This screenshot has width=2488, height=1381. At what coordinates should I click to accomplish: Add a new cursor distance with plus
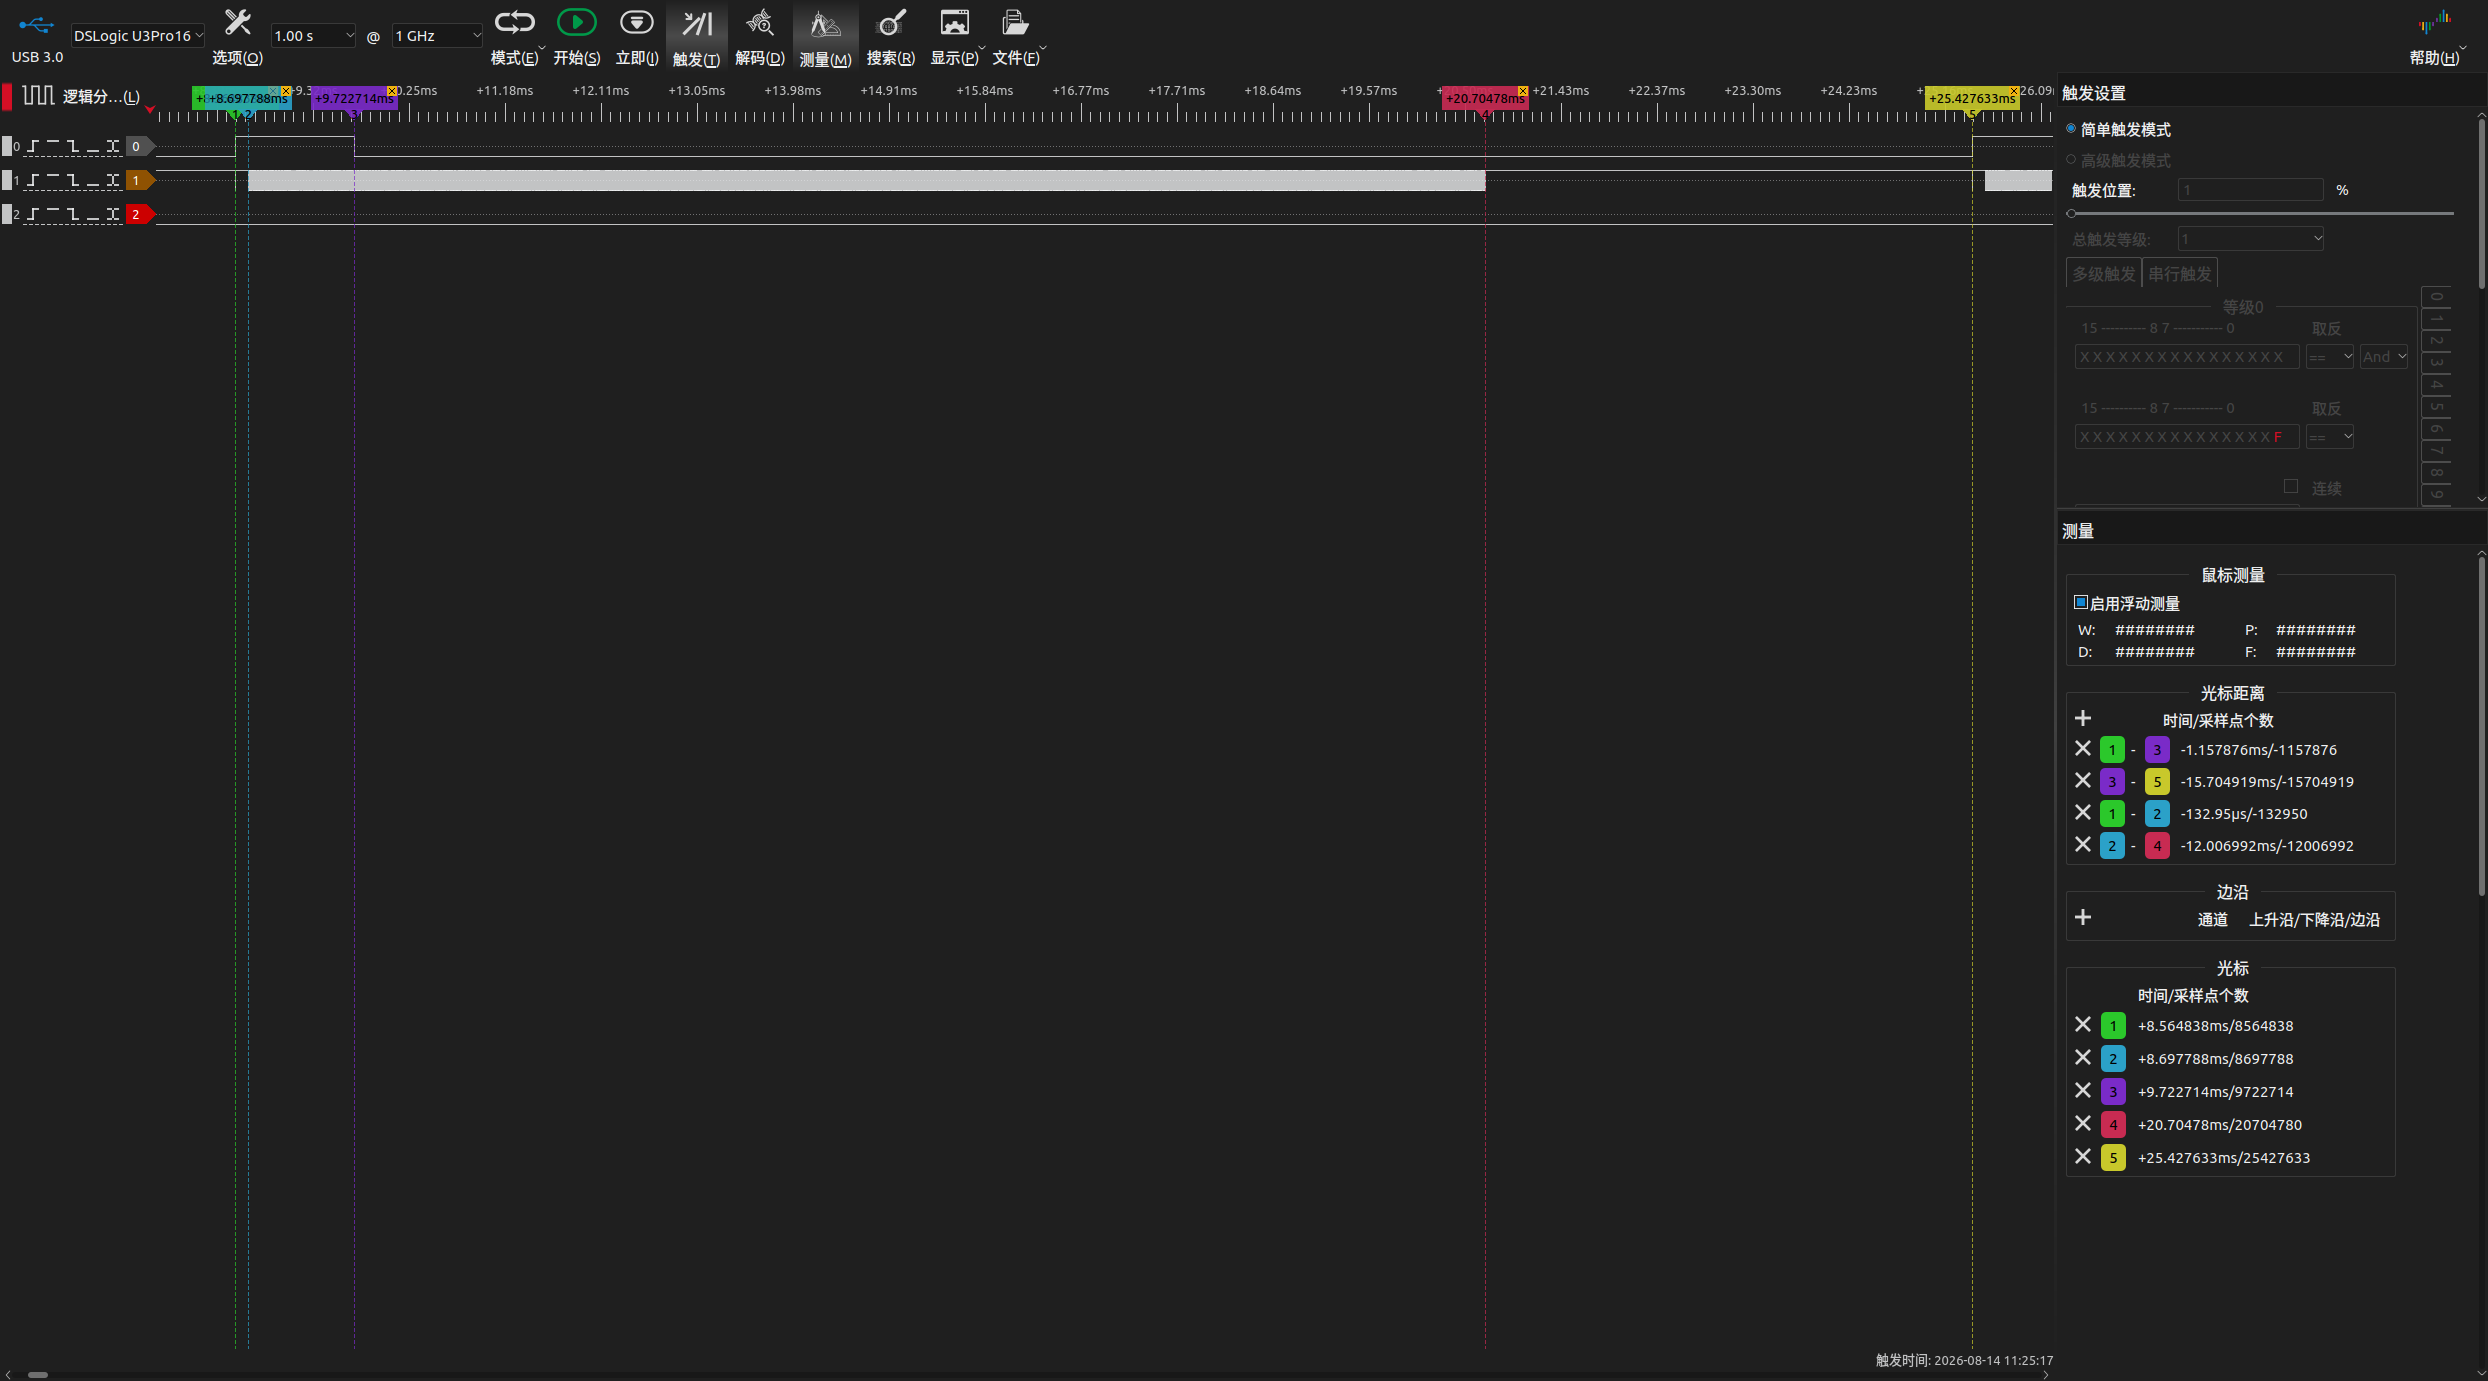[x=2083, y=719]
